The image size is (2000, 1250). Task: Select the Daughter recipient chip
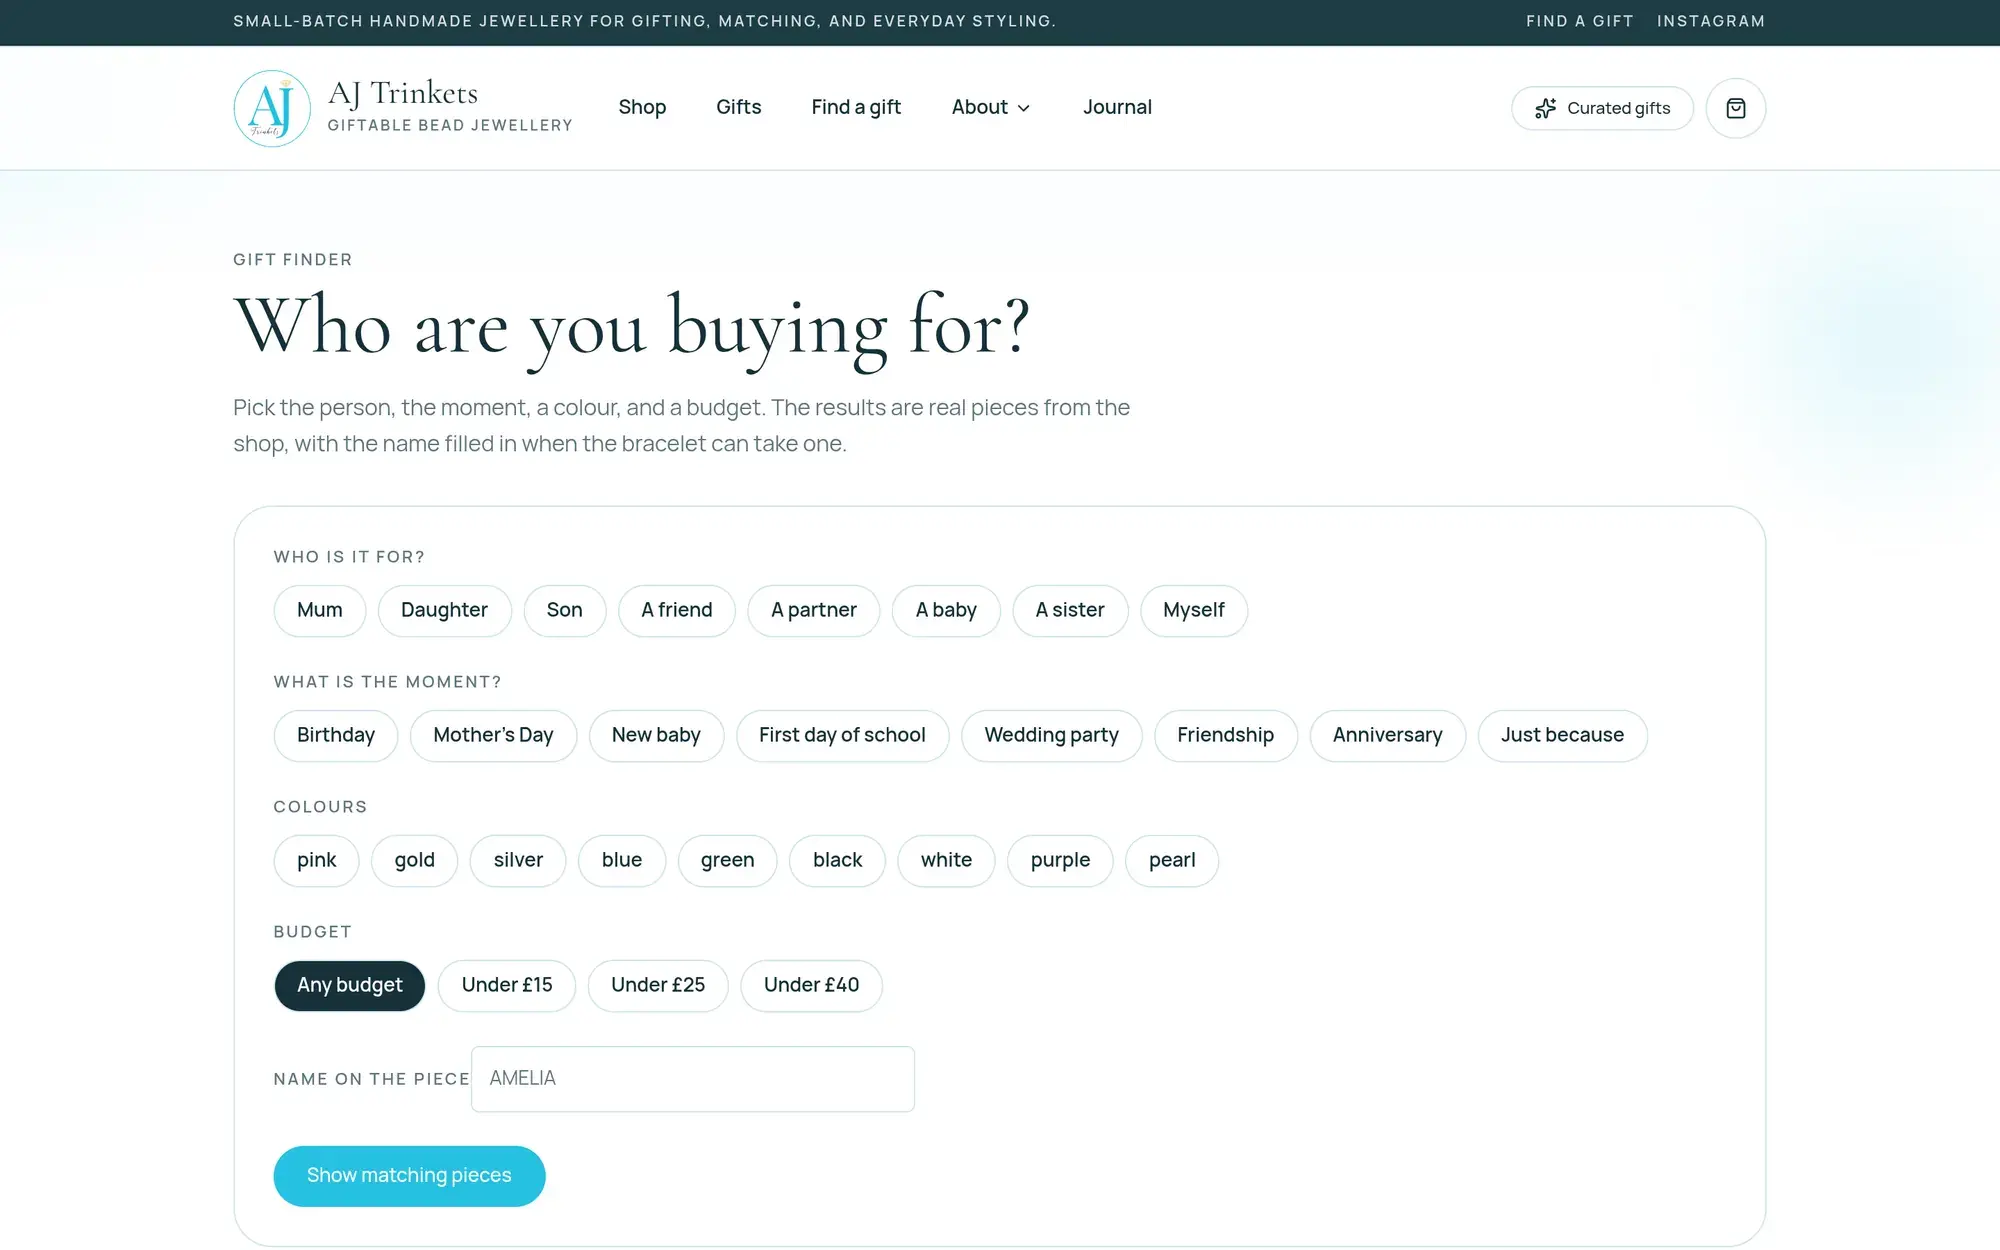tap(444, 610)
